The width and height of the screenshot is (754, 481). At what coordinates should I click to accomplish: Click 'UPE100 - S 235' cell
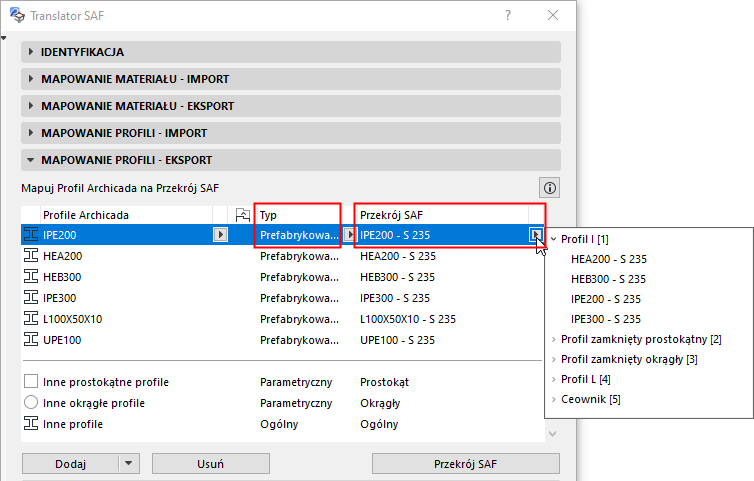point(397,340)
